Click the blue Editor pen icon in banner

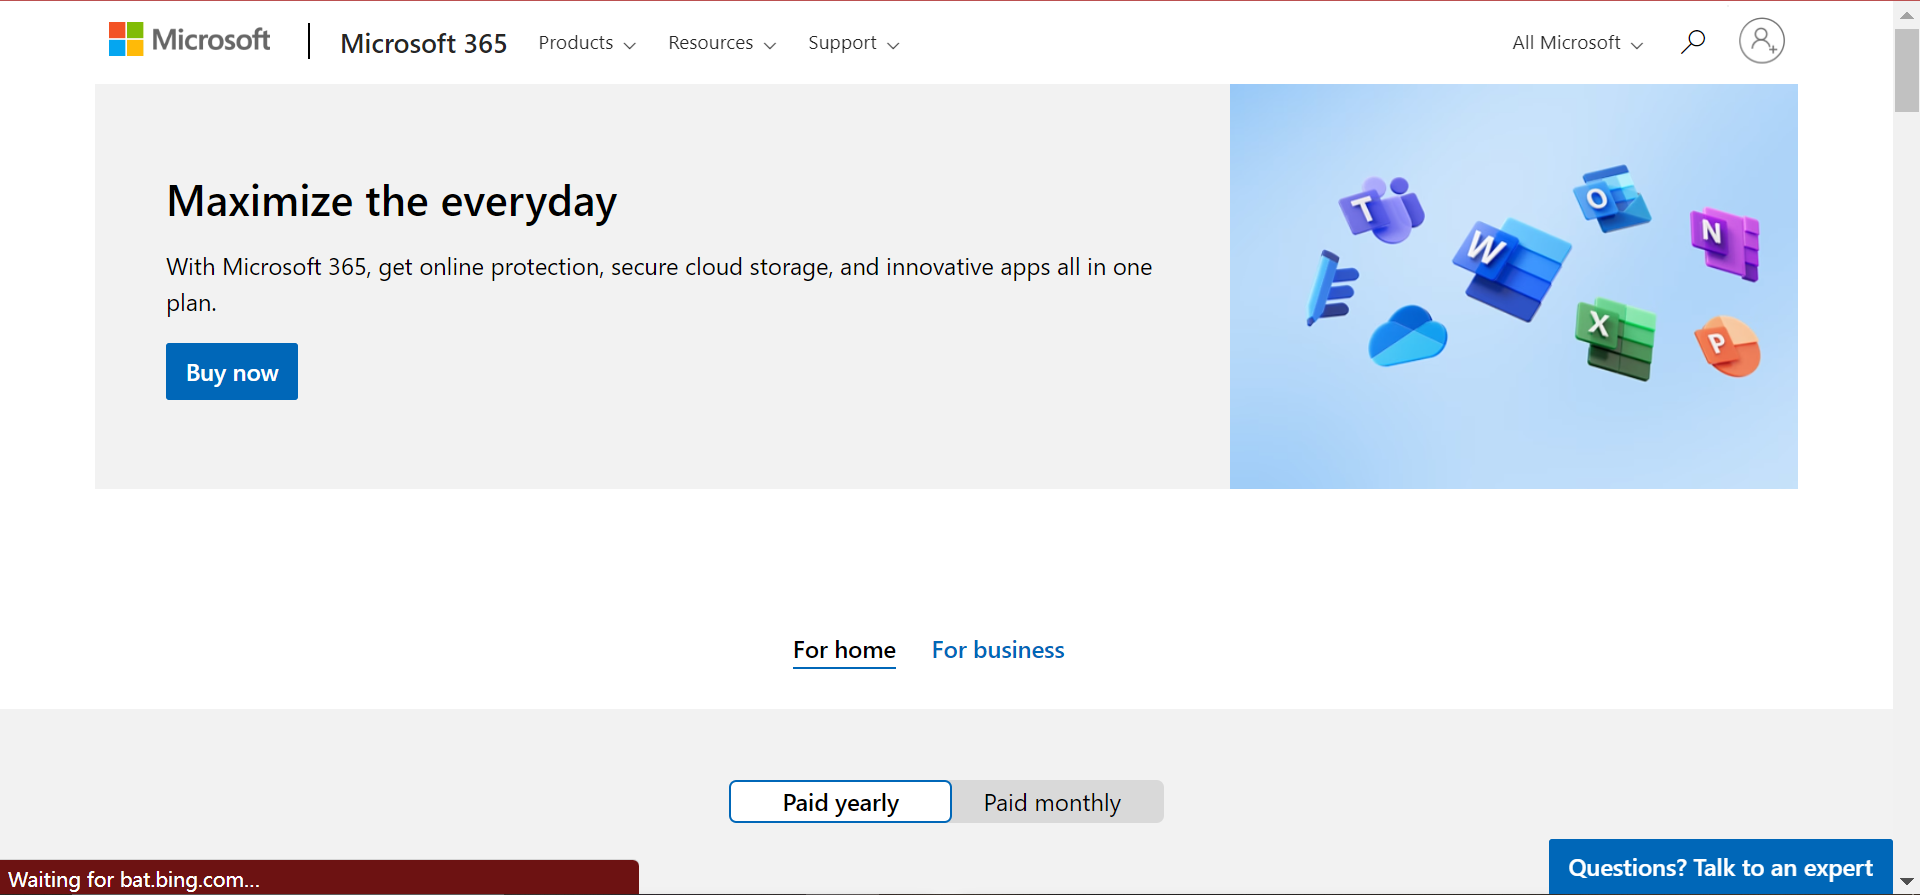pyautogui.click(x=1332, y=288)
